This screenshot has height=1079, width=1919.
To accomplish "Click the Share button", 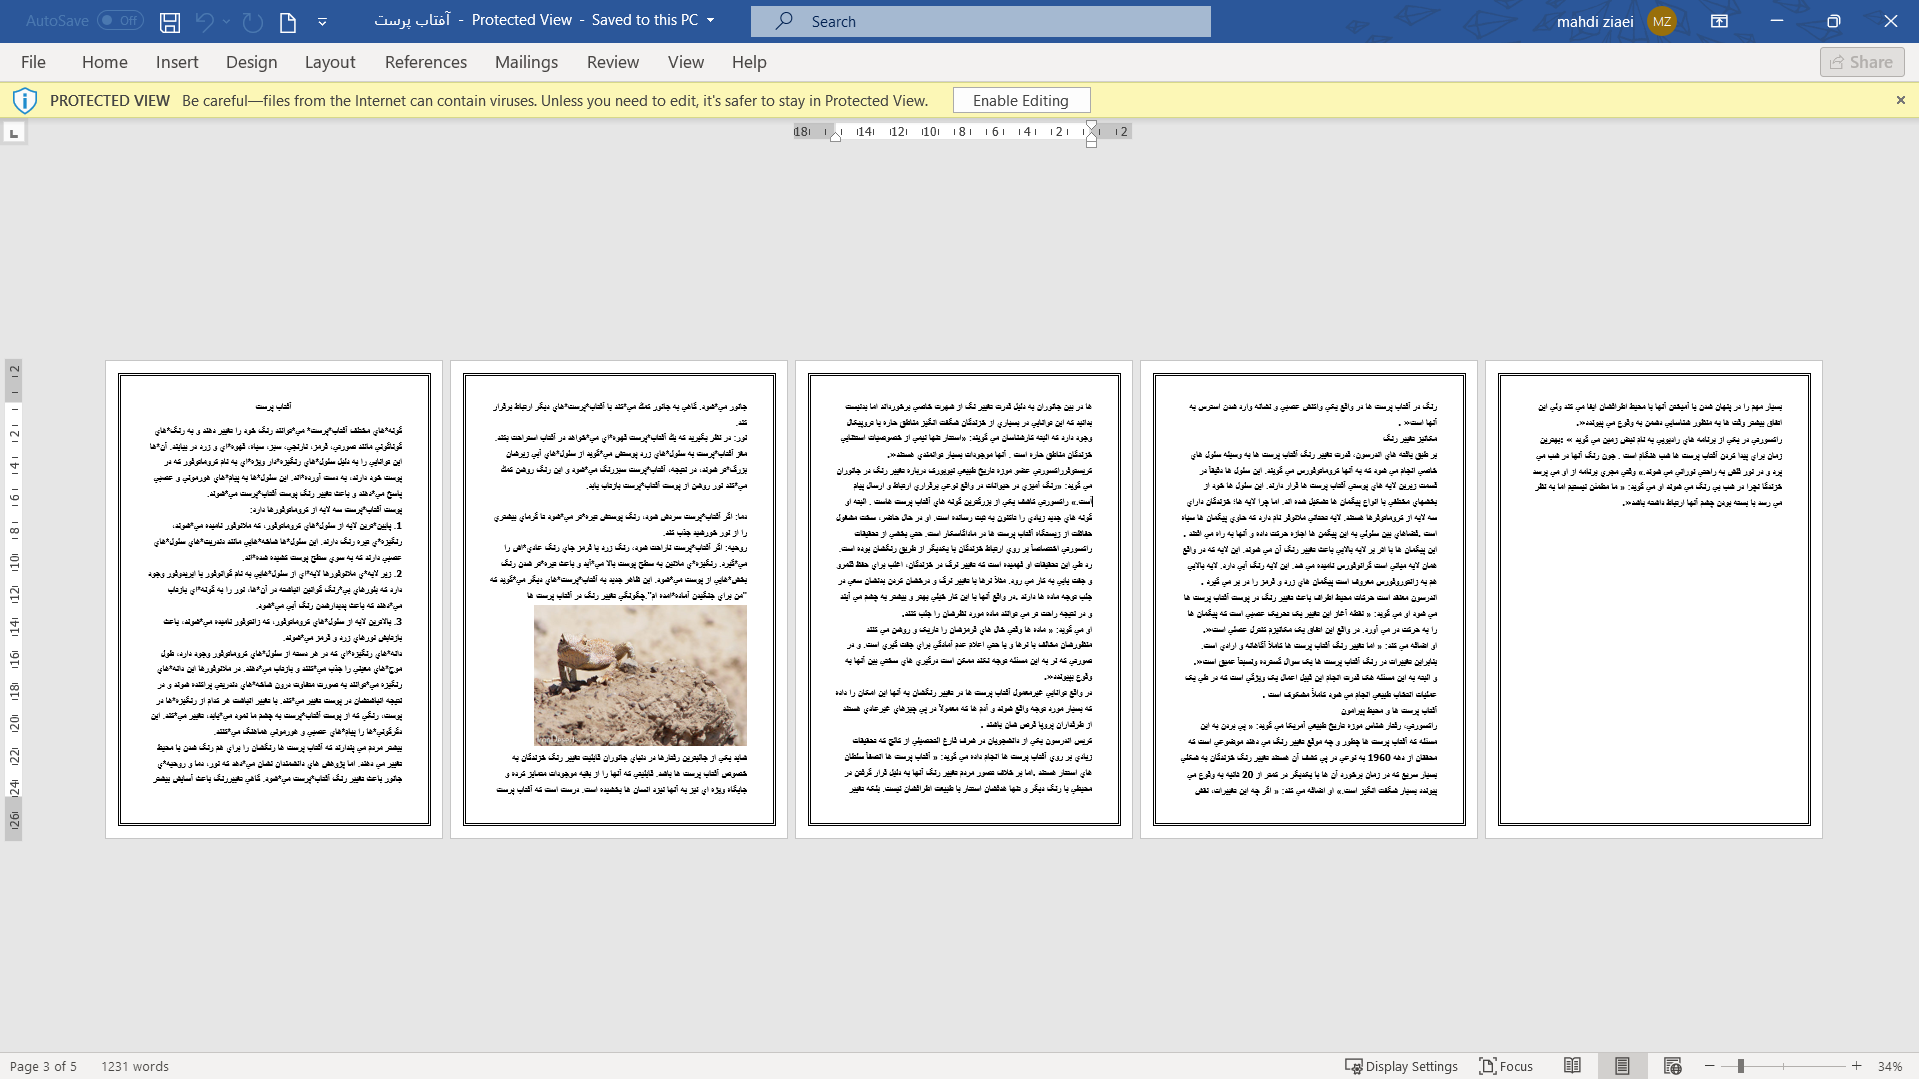I will click(1862, 62).
